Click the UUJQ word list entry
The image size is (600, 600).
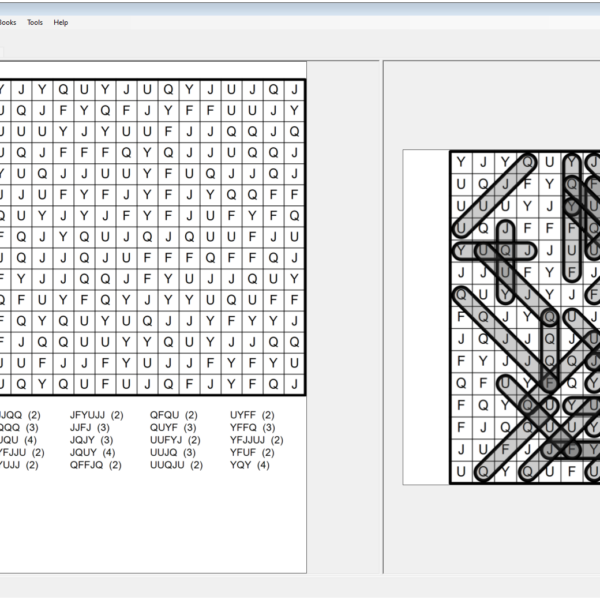click(165, 453)
